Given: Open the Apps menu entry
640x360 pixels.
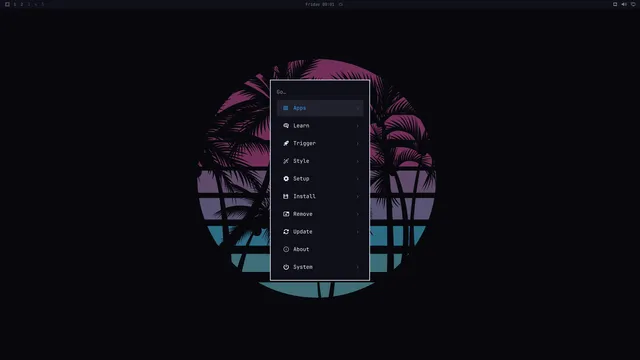Looking at the screenshot, I should click(320, 108).
